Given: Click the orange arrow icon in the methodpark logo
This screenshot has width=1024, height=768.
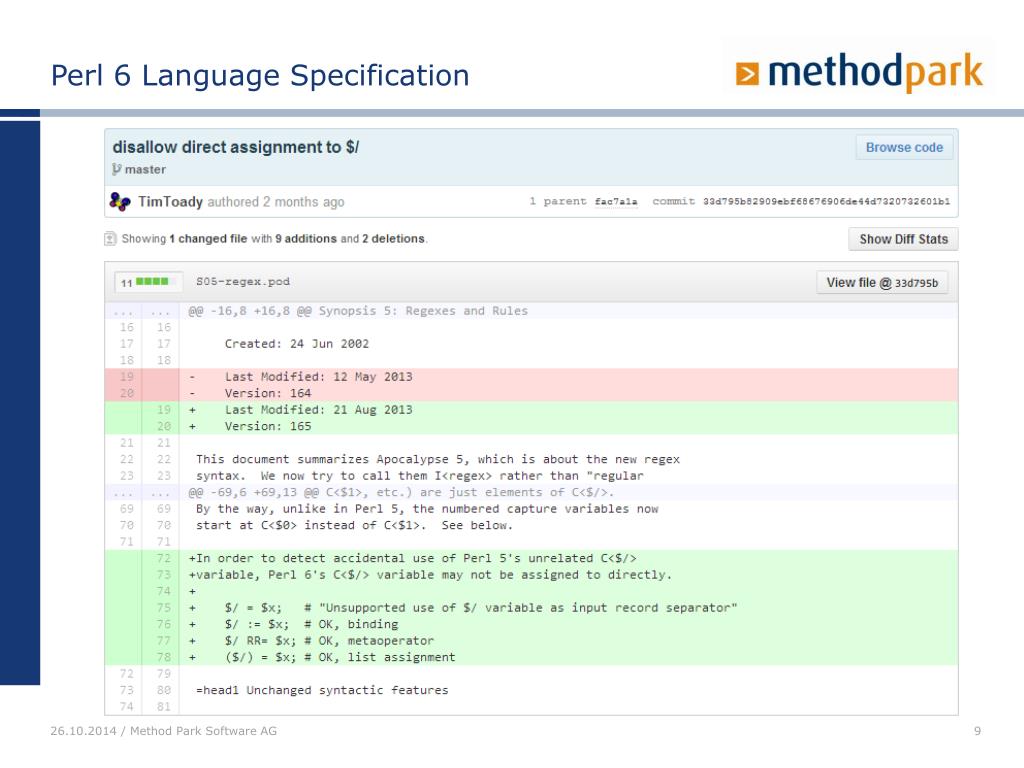Looking at the screenshot, I should click(747, 74).
